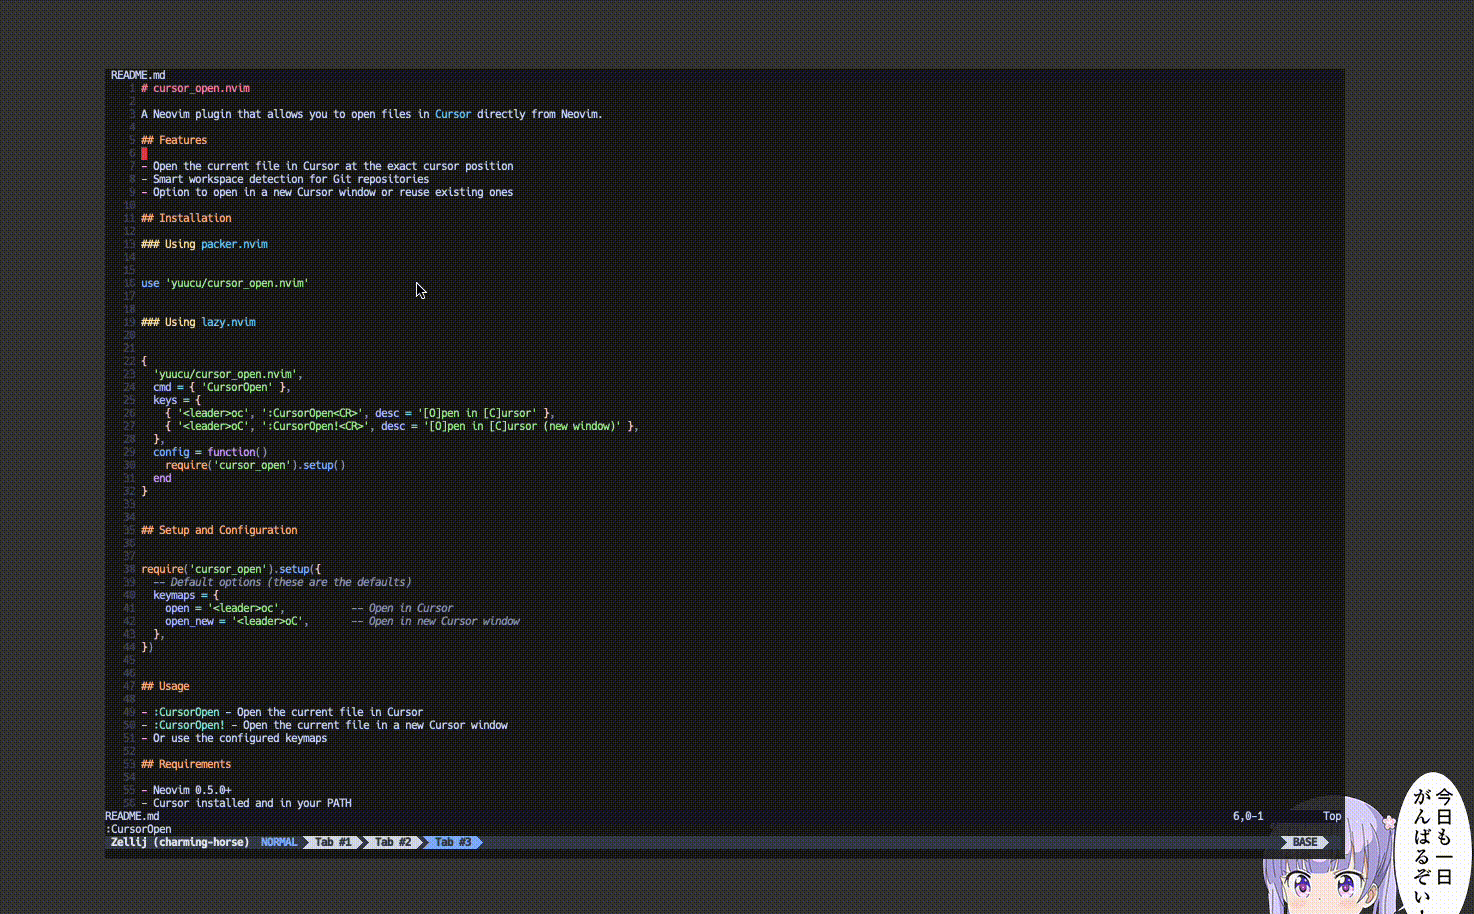Click the NORMAL mode indicator in Zellij bar

pos(279,842)
